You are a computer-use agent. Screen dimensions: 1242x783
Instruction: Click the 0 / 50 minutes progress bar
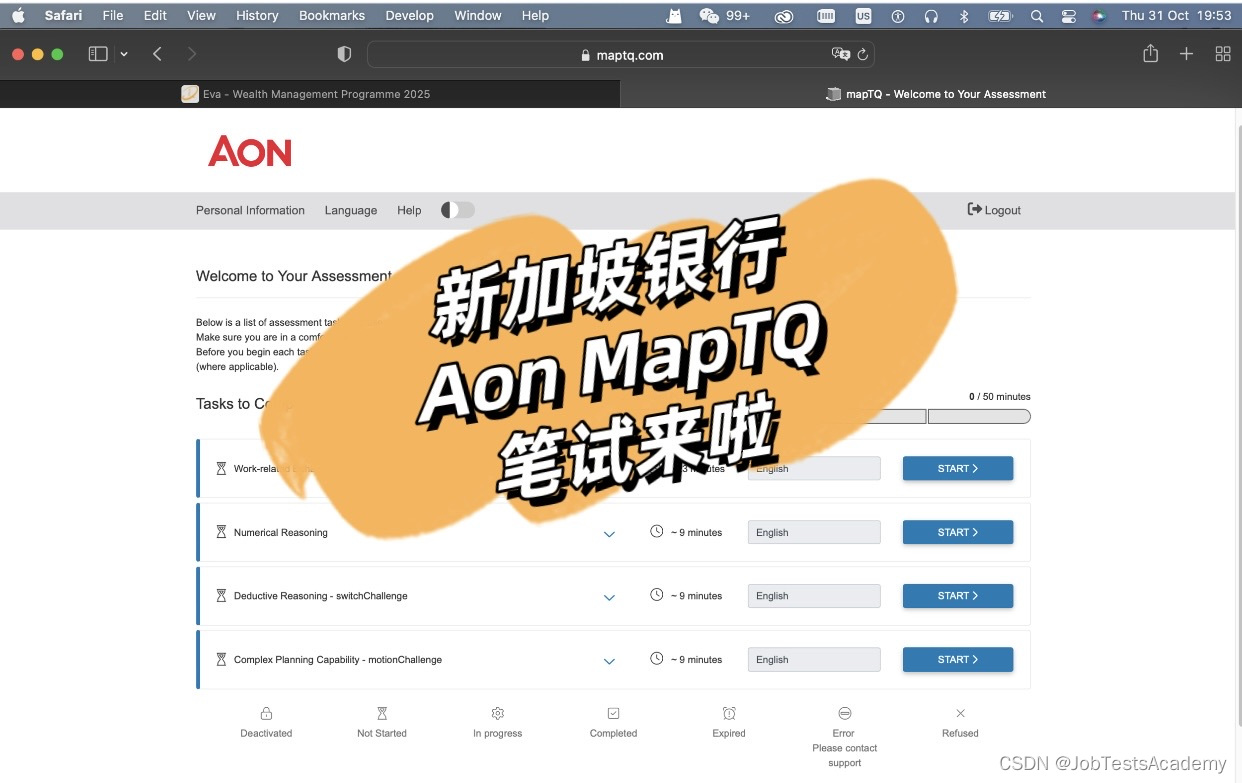[x=979, y=417]
